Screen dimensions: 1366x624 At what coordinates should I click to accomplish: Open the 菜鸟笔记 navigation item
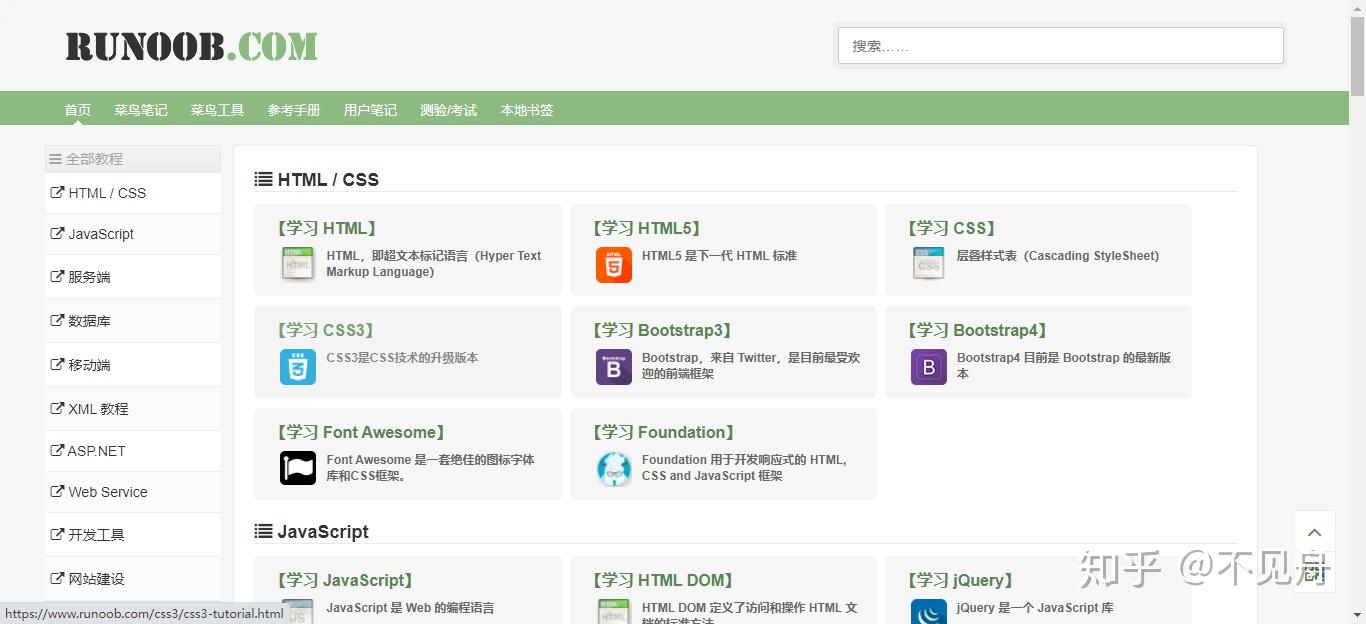tap(141, 110)
